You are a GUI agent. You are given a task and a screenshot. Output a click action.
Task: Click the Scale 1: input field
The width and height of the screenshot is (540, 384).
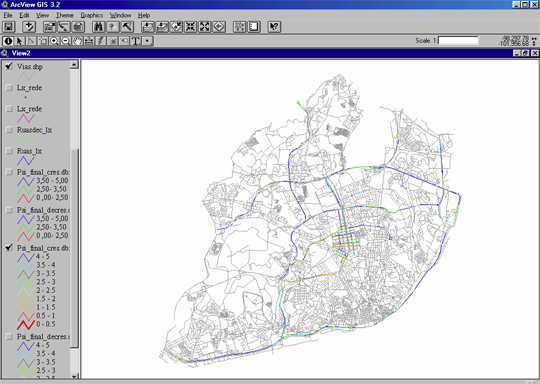(x=458, y=40)
